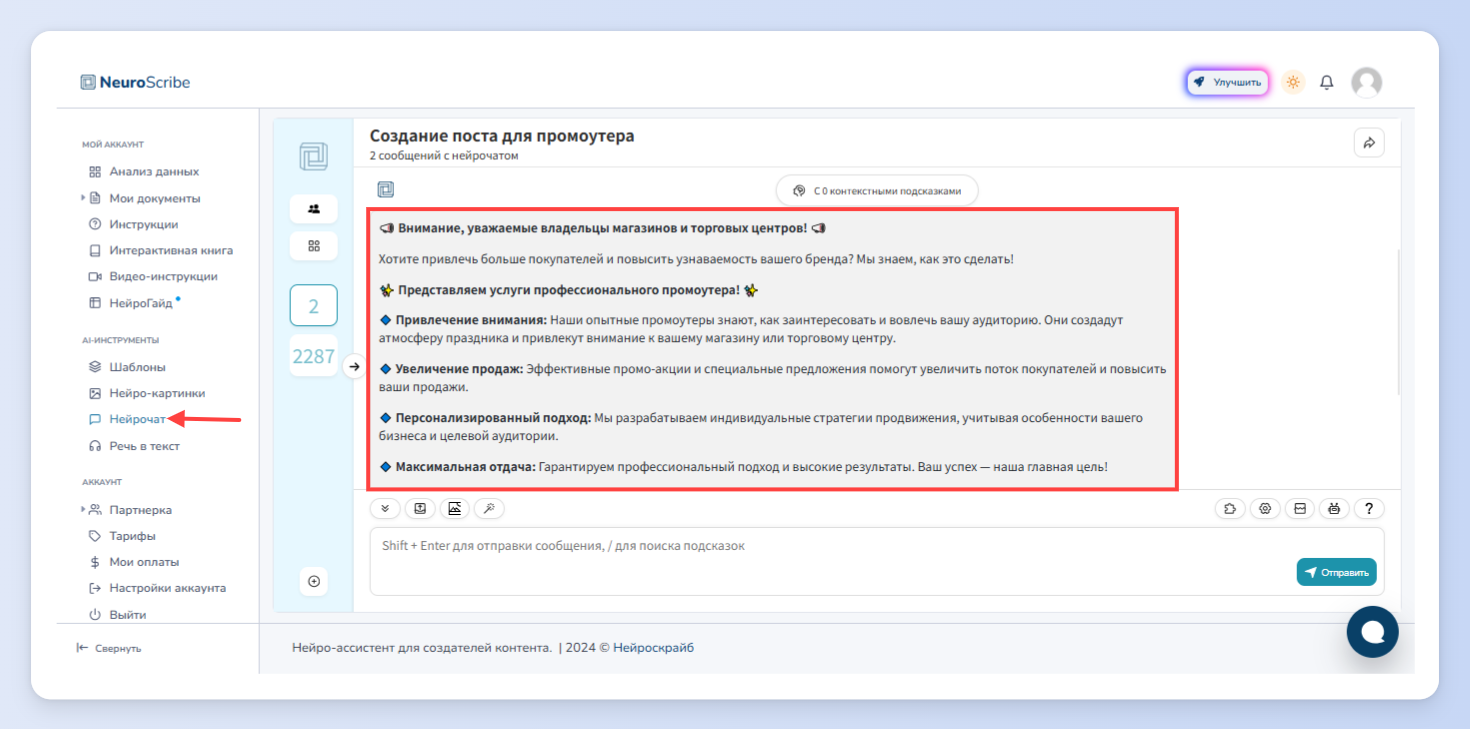
Task: Click the arrow to expand the chat list
Action: (x=354, y=367)
